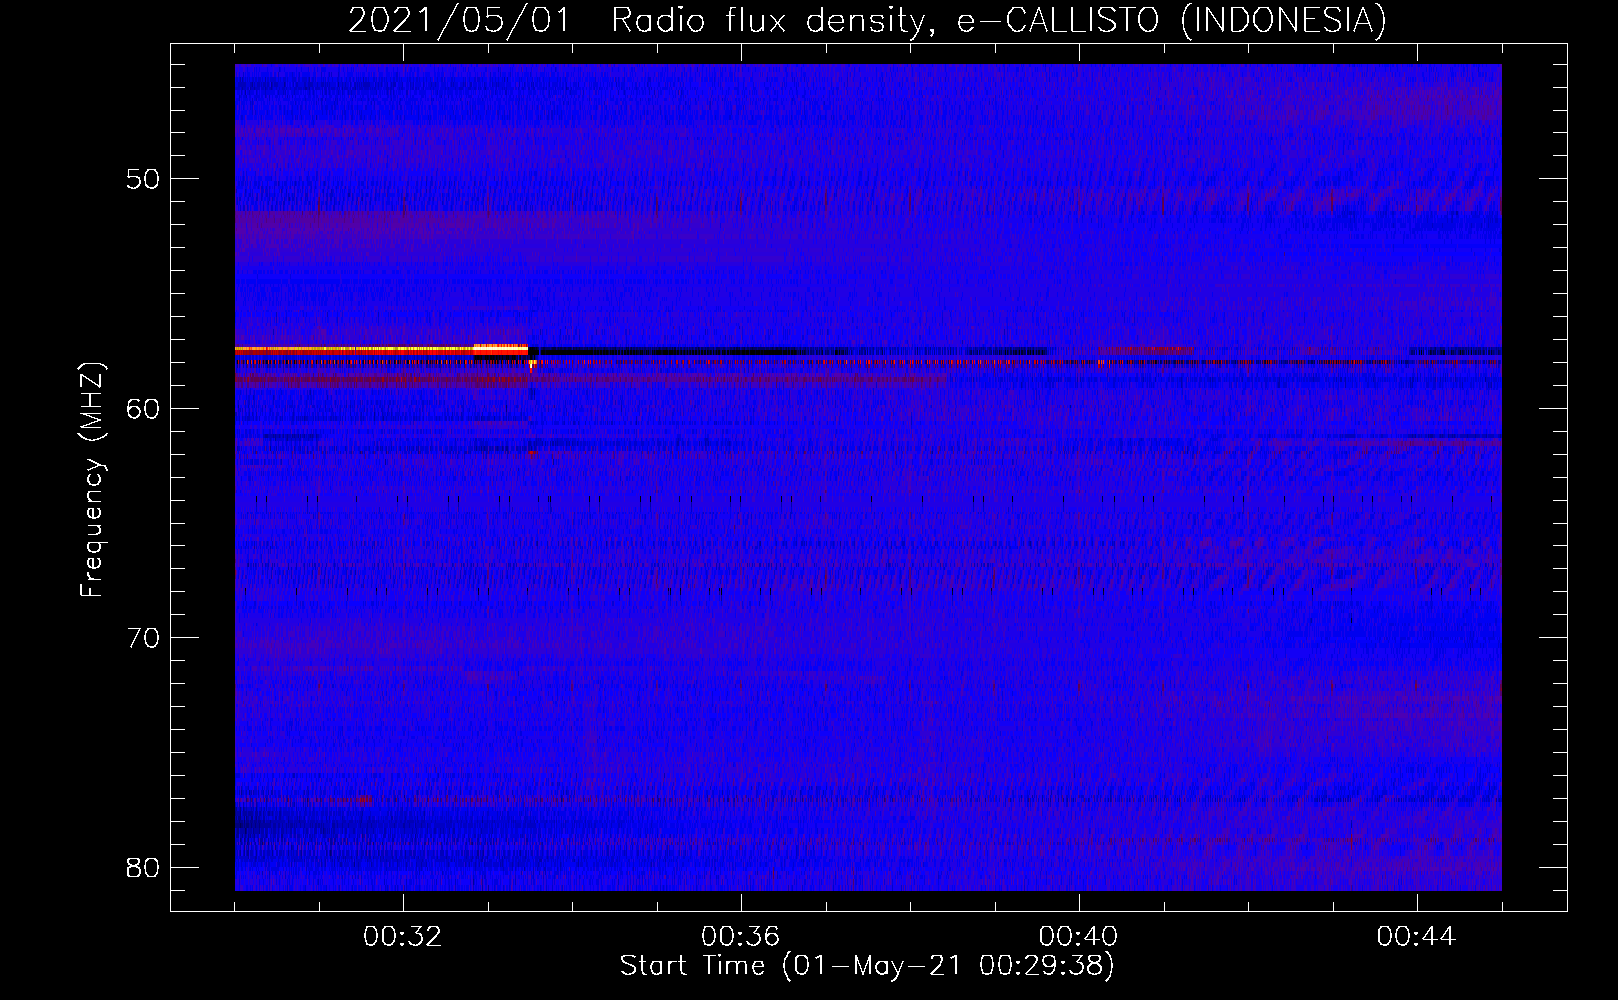Click the '70' frequency tick label
Image resolution: width=1618 pixels, height=1000 pixels.
tap(143, 637)
